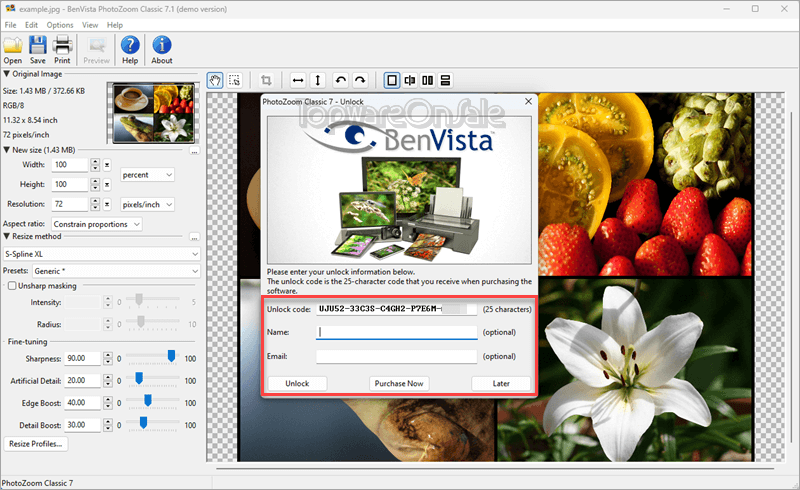Collapse the Original Image section
The image size is (800, 490).
(x=7, y=74)
